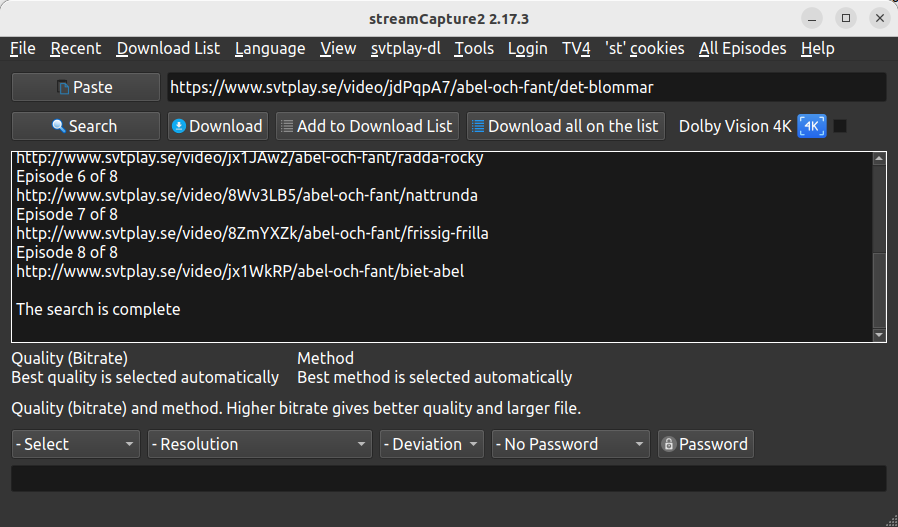
Task: Open the Language menu
Action: point(270,49)
